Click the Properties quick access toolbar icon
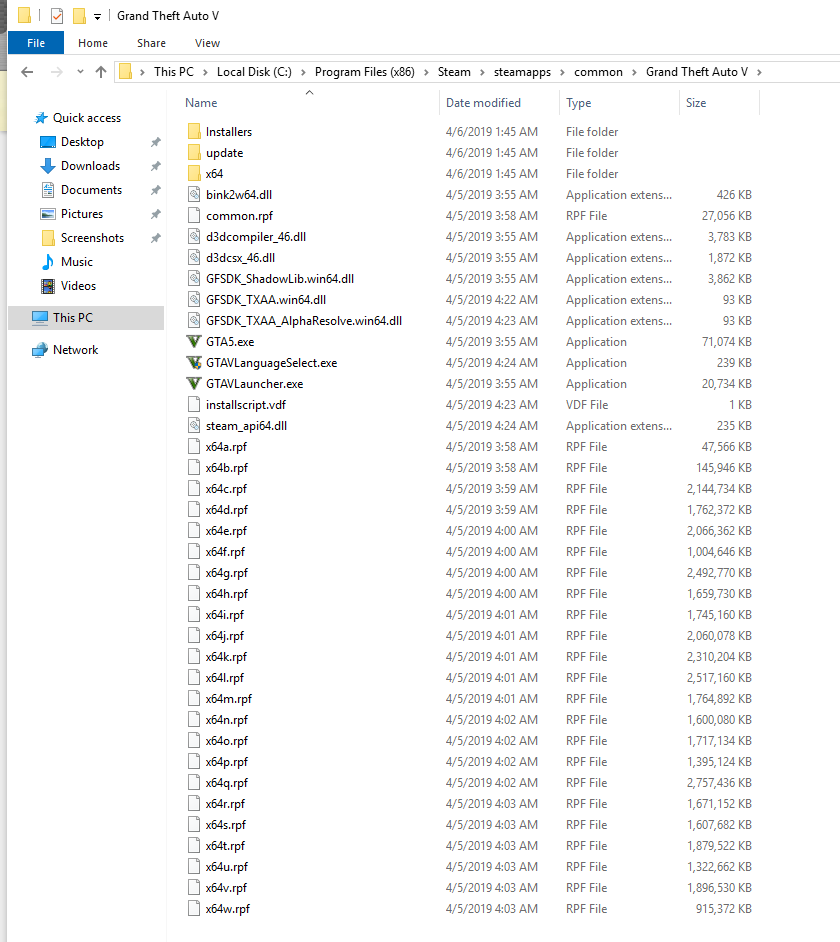The image size is (840, 942). tap(56, 16)
